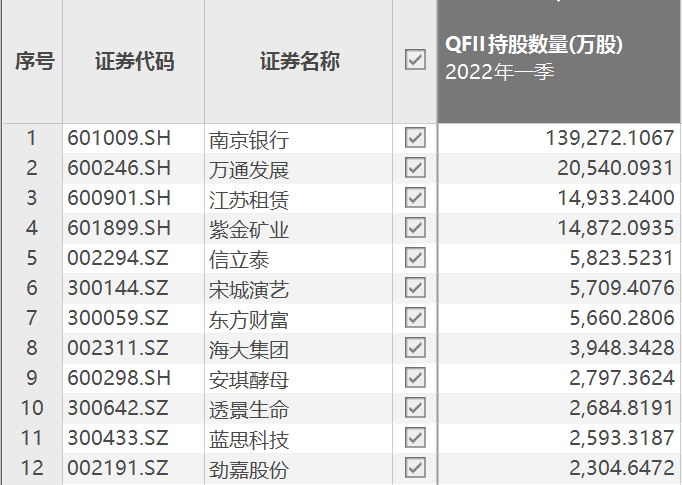Image resolution: width=682 pixels, height=485 pixels.
Task: Select holding value 14,933.2400
Action: [616, 198]
